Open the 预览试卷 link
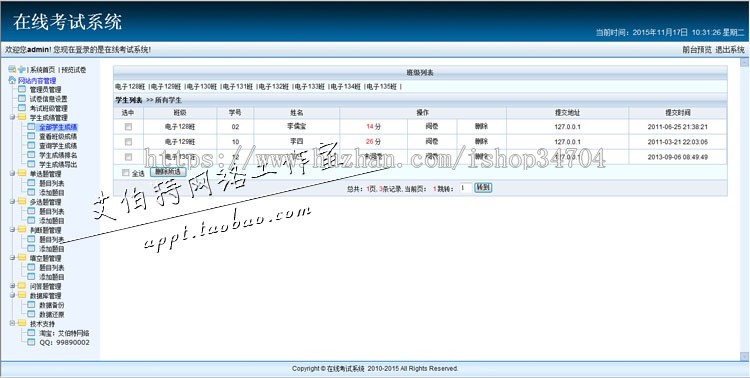The width and height of the screenshot is (750, 378). [x=74, y=70]
